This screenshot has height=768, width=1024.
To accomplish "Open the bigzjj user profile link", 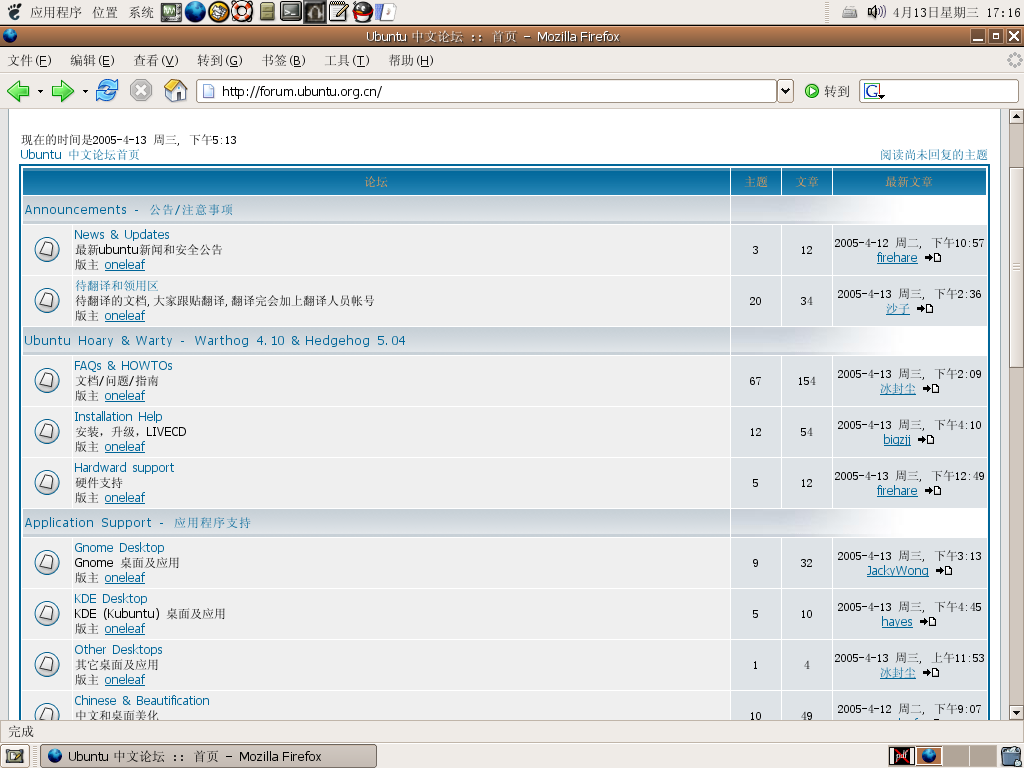I will point(897,440).
